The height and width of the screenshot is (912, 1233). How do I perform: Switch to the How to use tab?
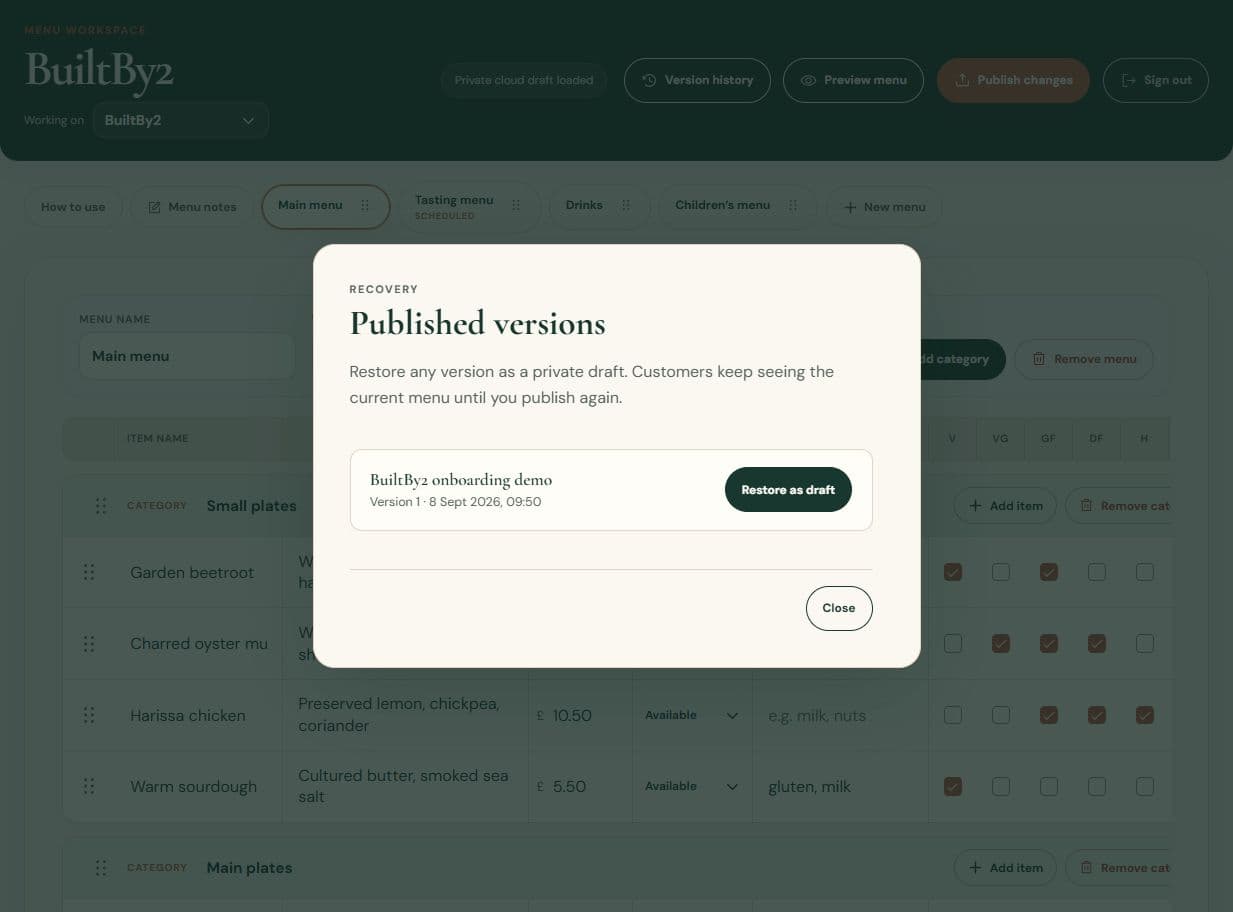point(73,207)
